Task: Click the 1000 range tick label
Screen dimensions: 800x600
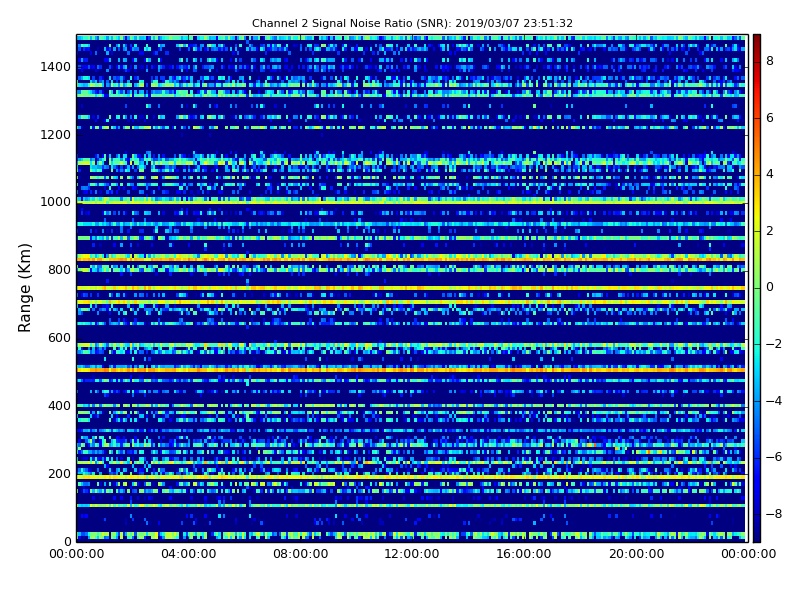Action: [x=56, y=202]
